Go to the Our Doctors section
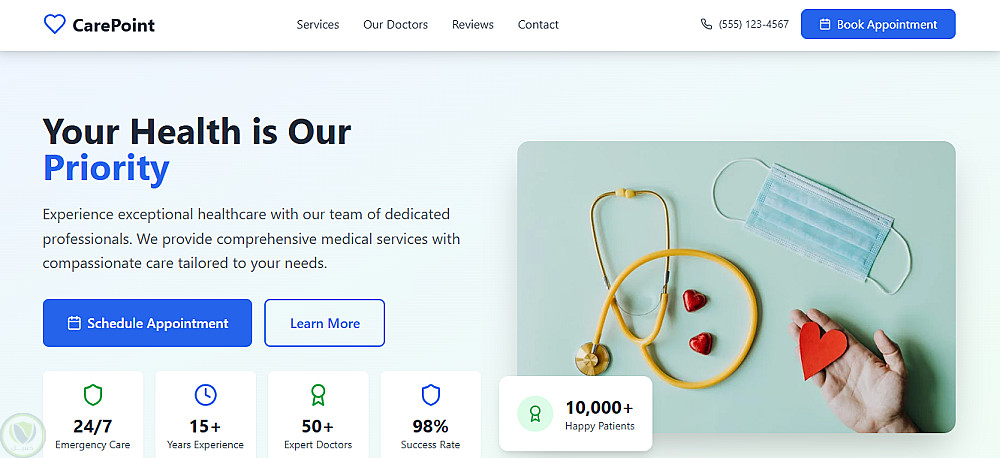1000x458 pixels. tap(395, 25)
